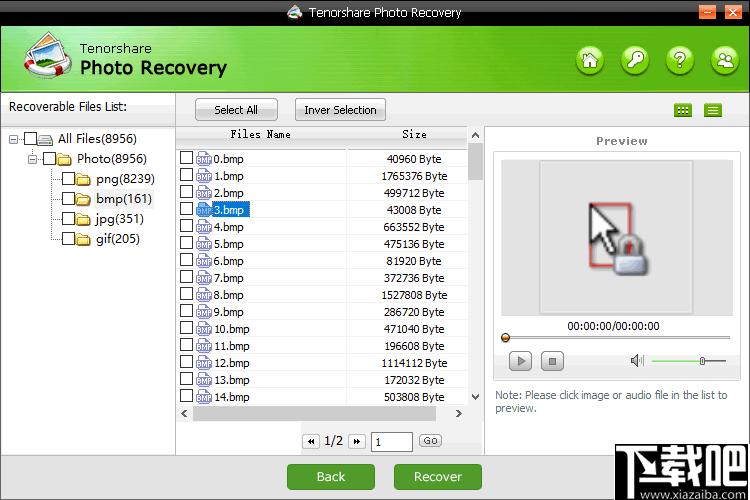Switch to thumbnail grid view
Screen dimensions: 750x500
(683, 111)
